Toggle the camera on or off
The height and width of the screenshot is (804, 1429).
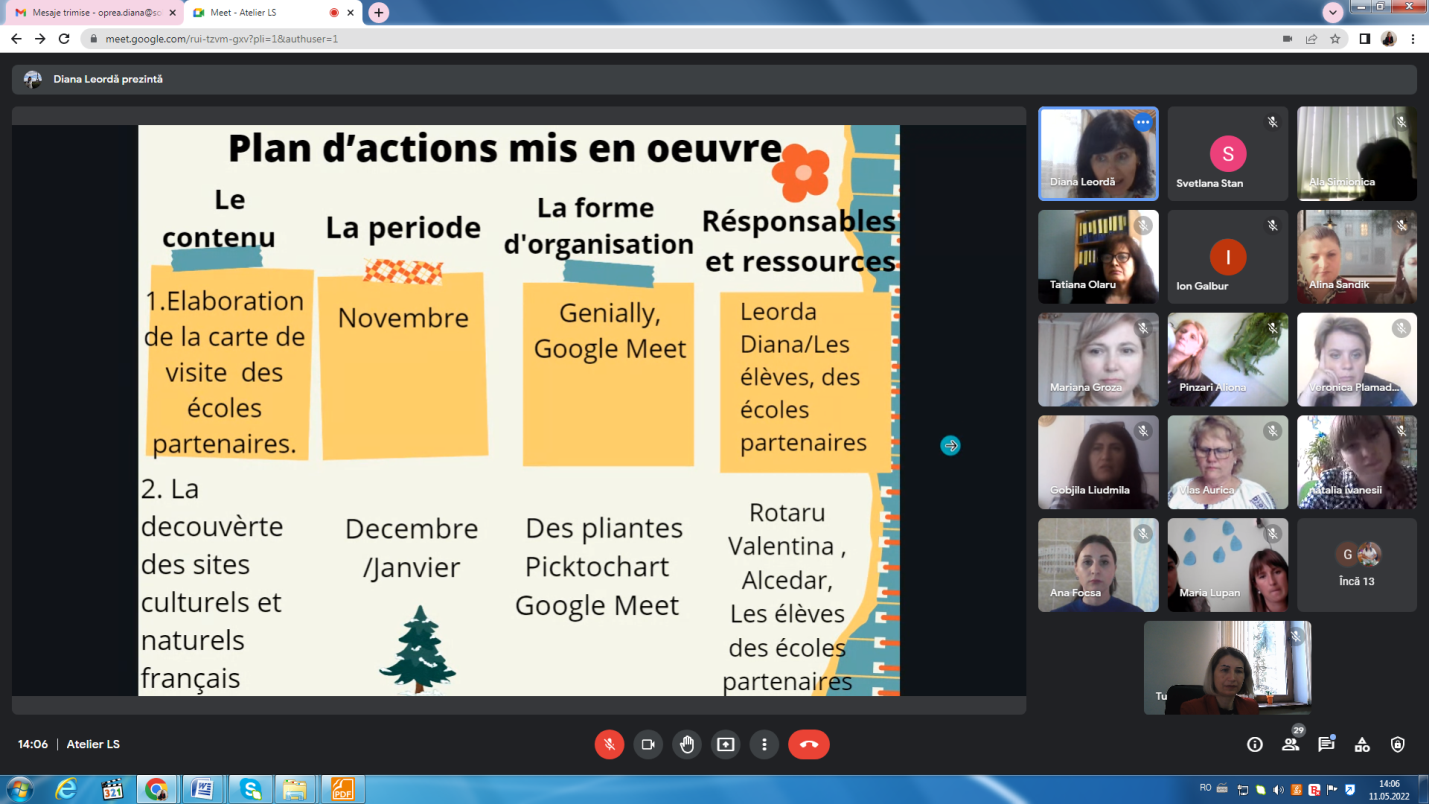tap(648, 744)
